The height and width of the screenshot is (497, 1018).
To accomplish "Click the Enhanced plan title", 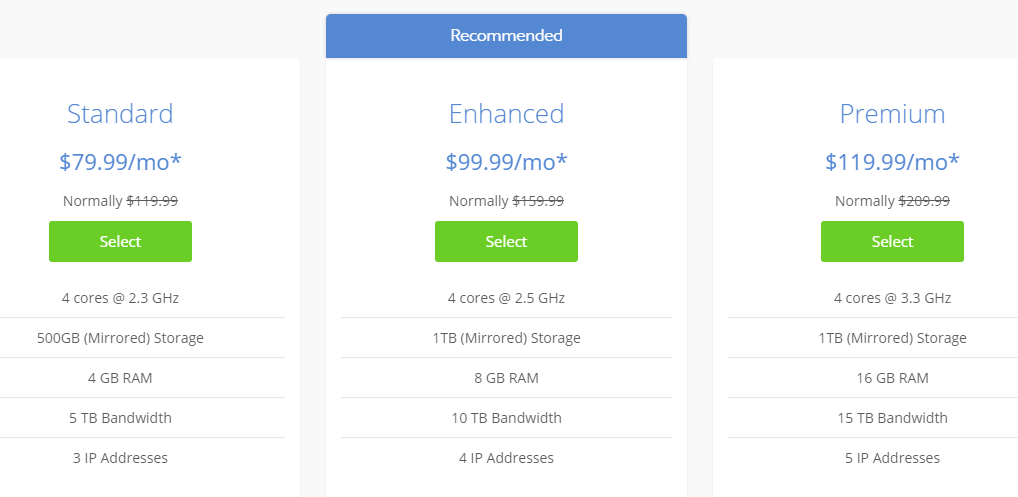I will click(506, 114).
